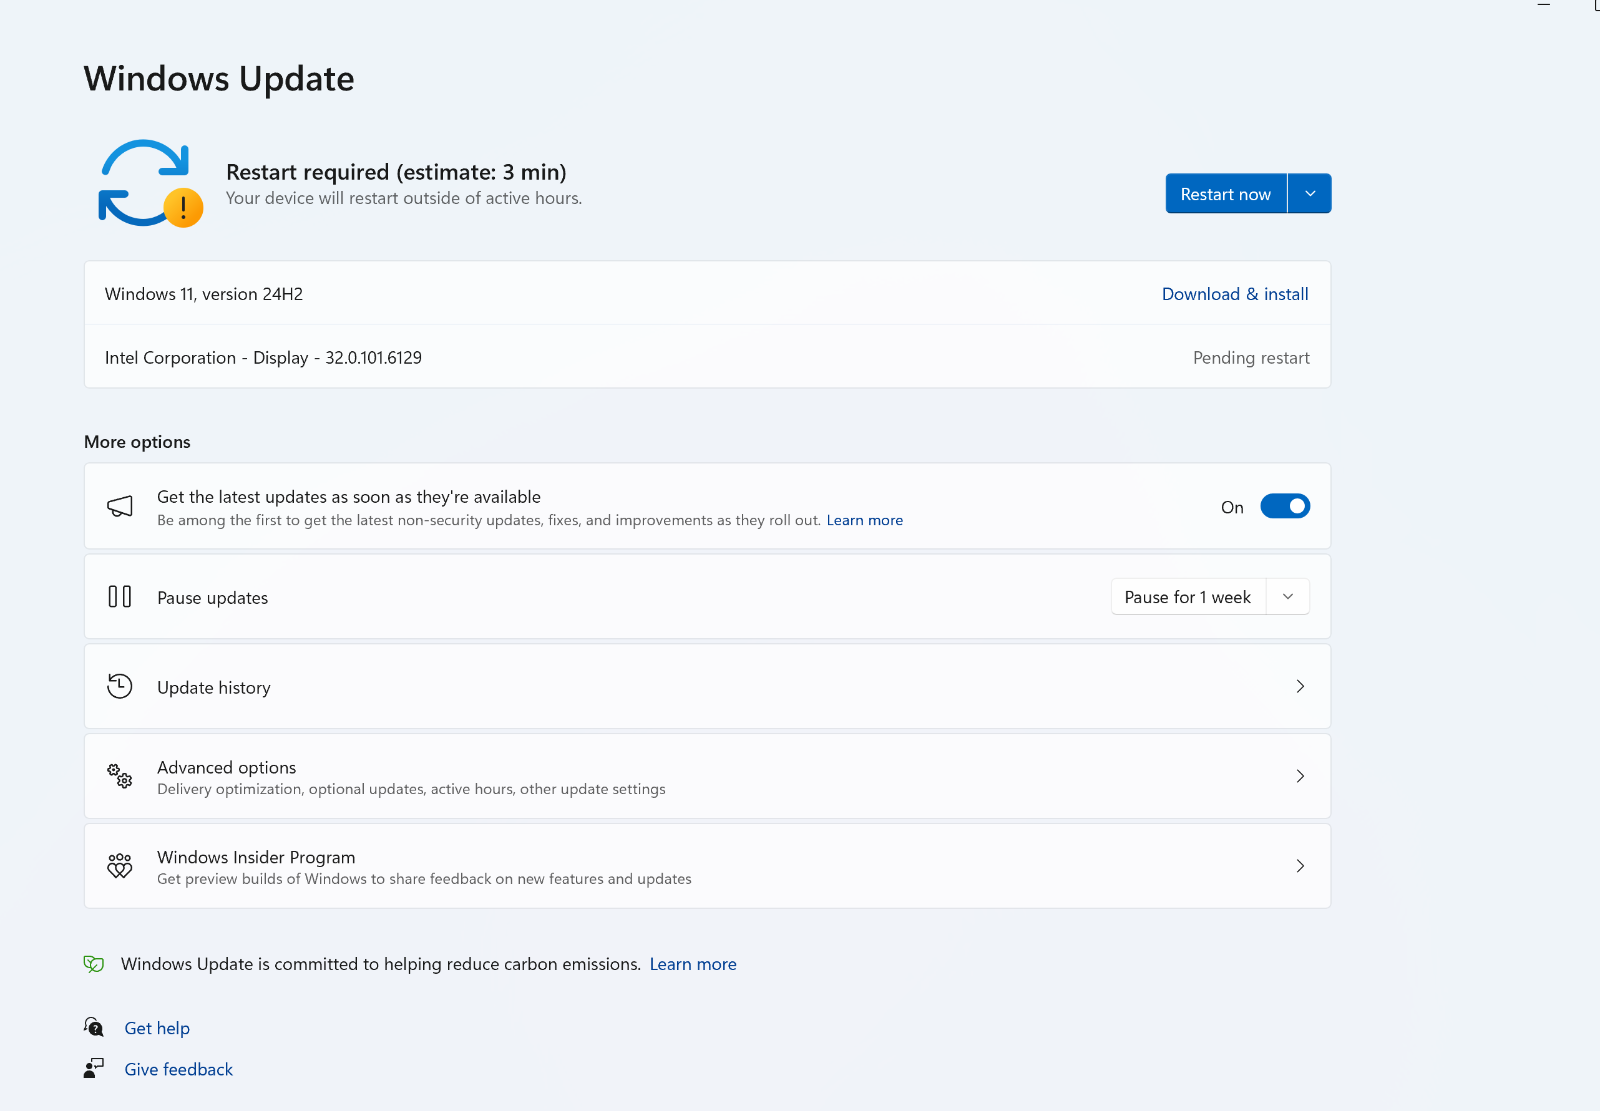
Task: Open the Restart now dropdown arrow
Action: [x=1310, y=194]
